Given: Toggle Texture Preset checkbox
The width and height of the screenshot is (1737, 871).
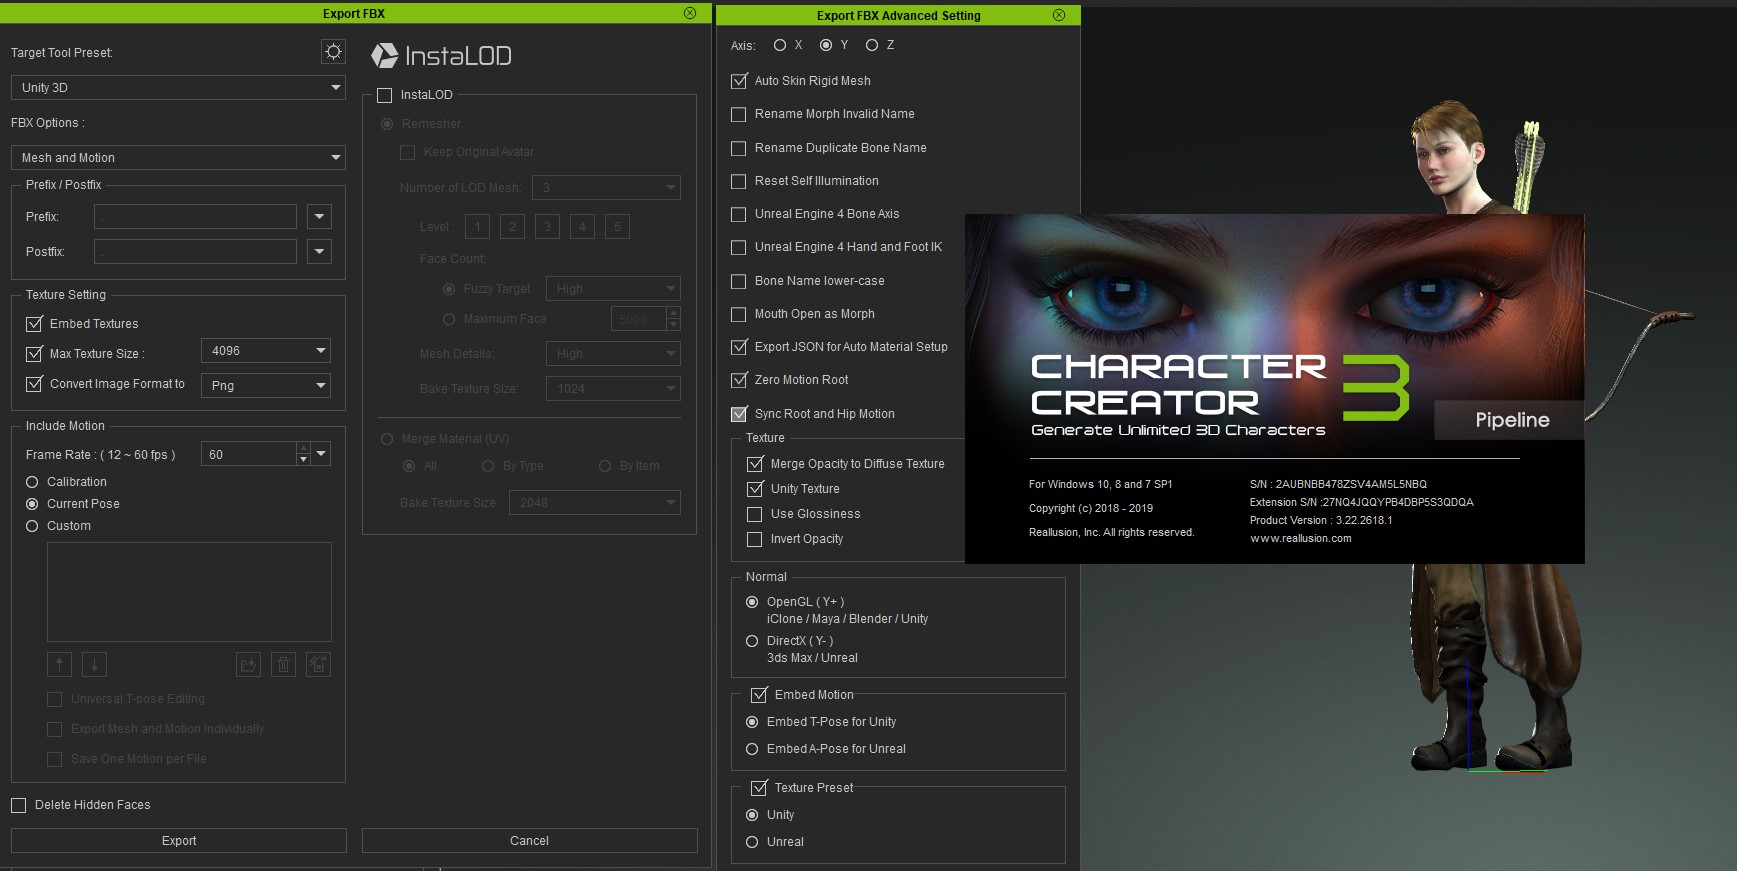Looking at the screenshot, I should coord(759,788).
